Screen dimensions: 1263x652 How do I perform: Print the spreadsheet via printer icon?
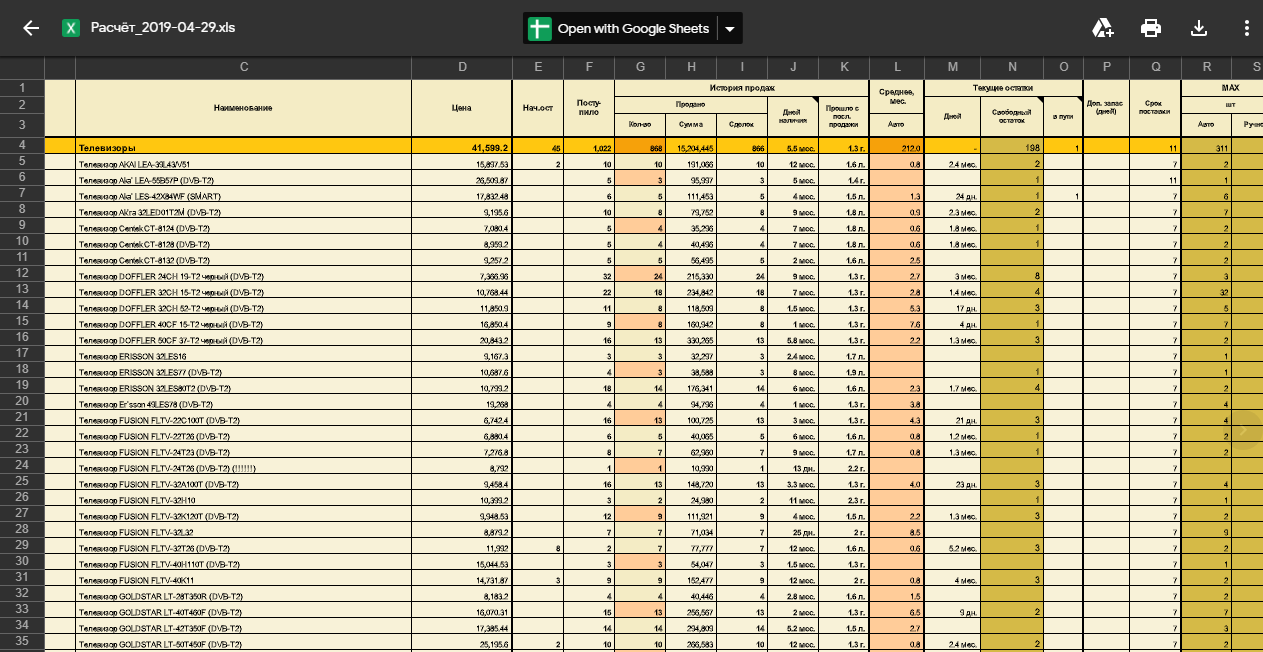[x=1151, y=28]
